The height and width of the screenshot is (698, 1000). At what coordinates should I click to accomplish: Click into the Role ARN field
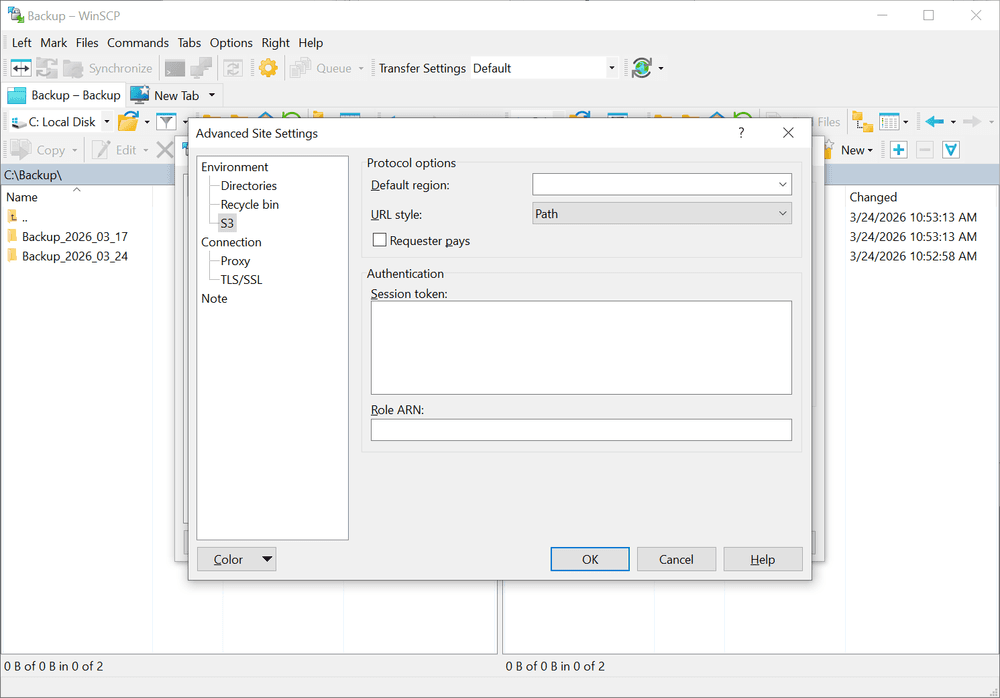click(581, 429)
